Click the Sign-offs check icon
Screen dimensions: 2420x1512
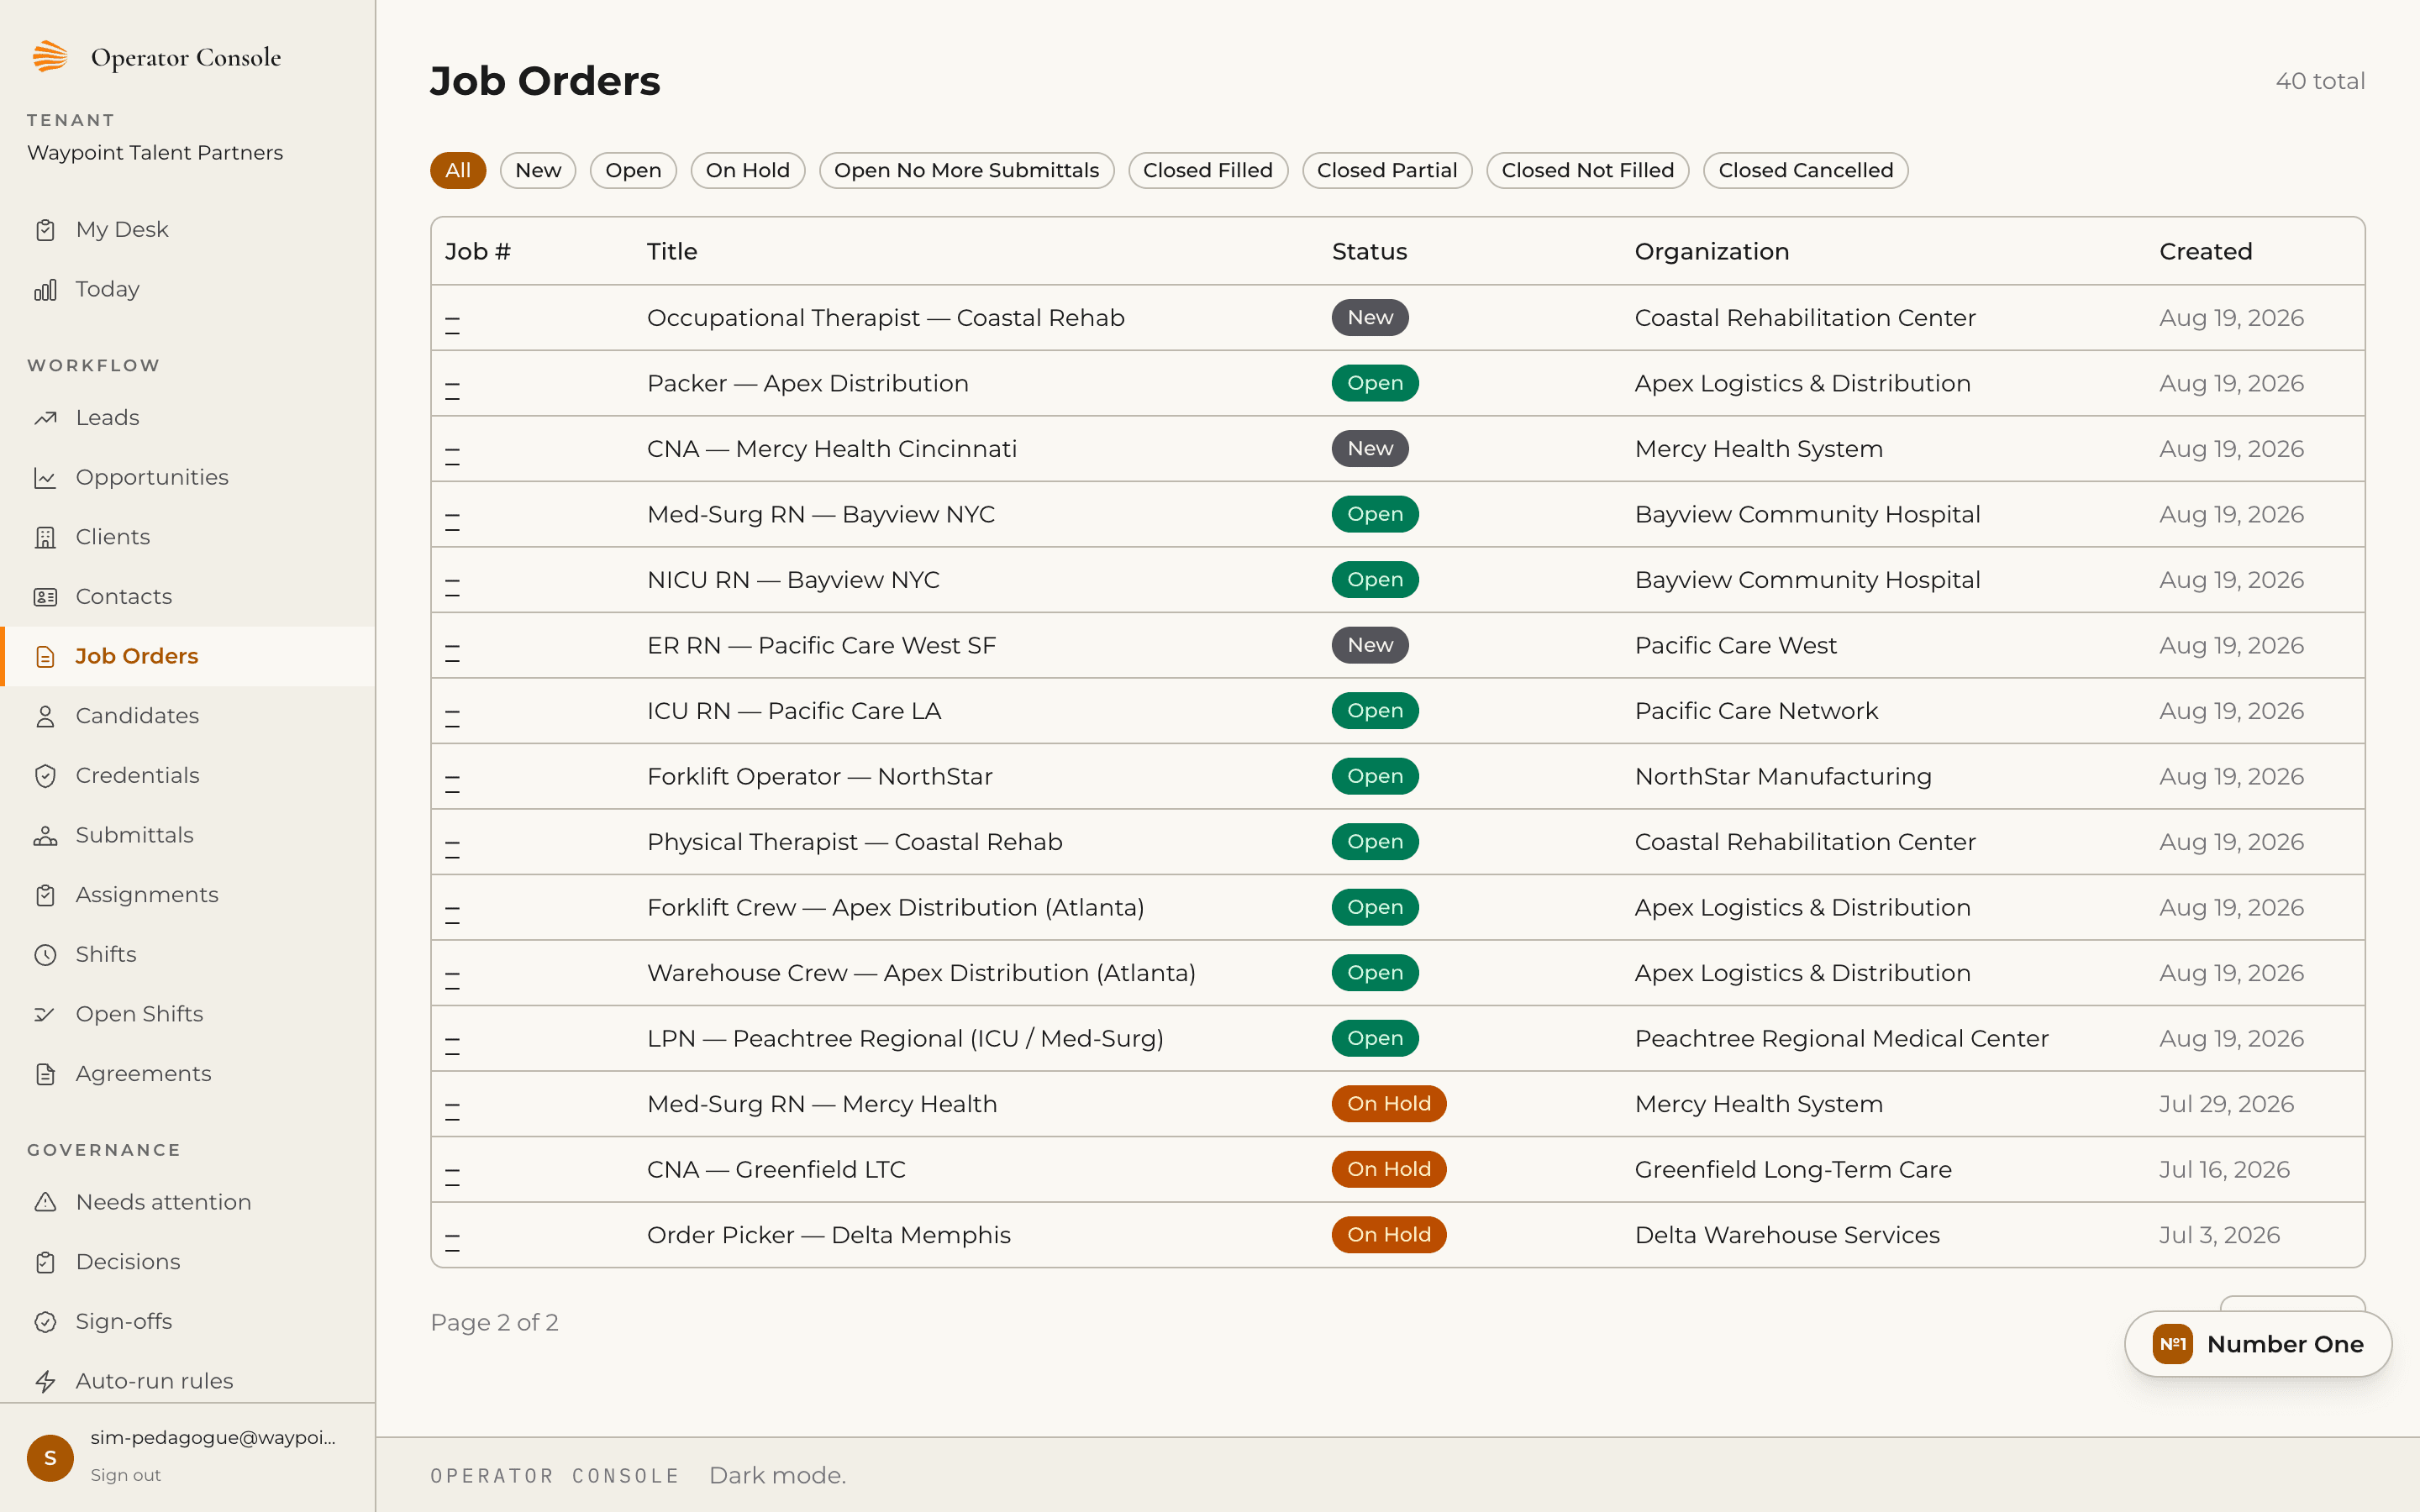45,1322
